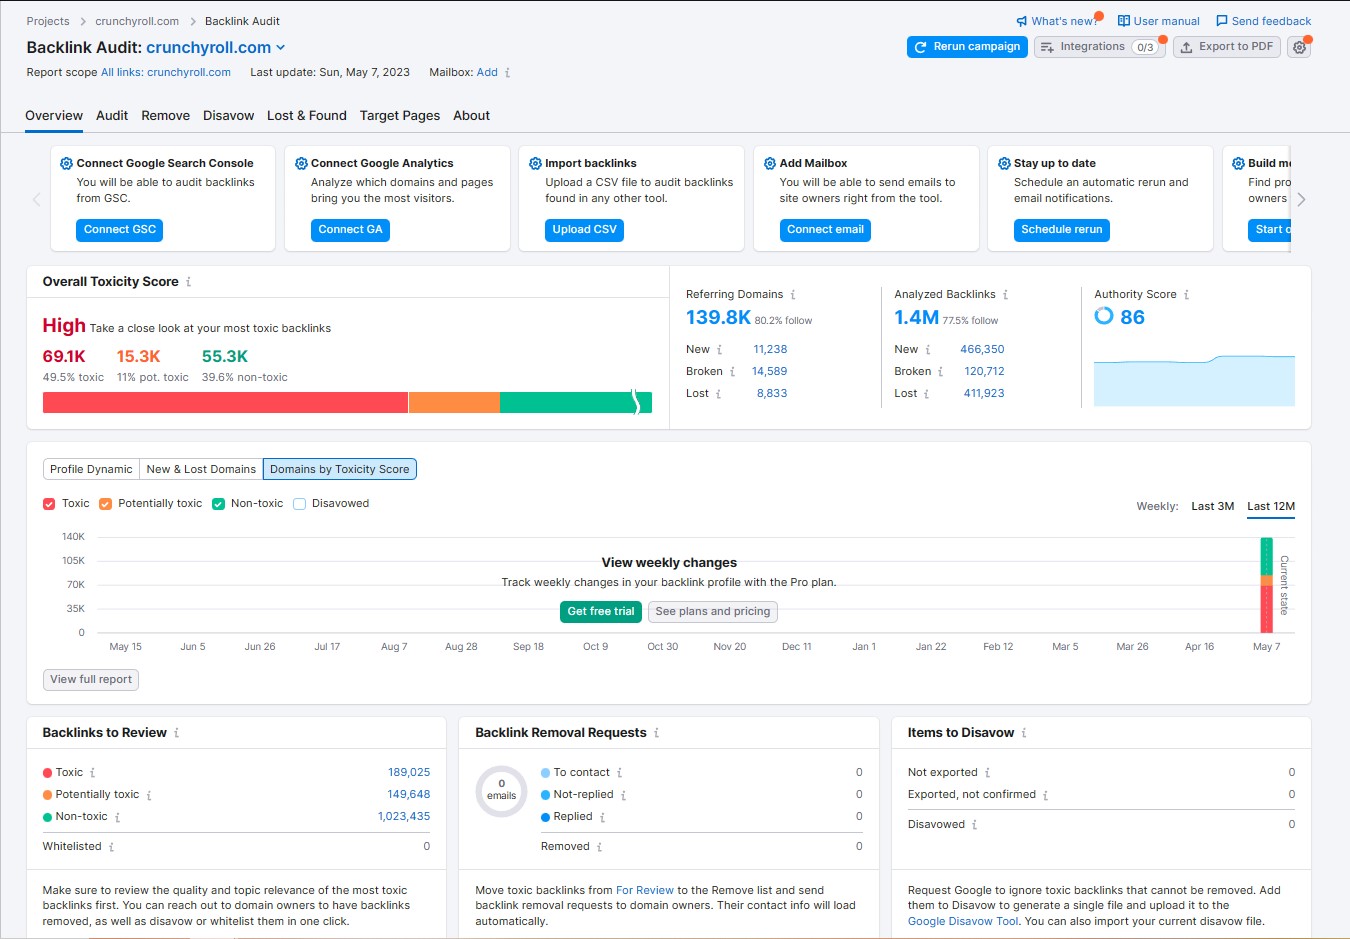Screen dimensions: 1350x939
Task: Switch to the Disavow tab
Action: [x=229, y=116]
